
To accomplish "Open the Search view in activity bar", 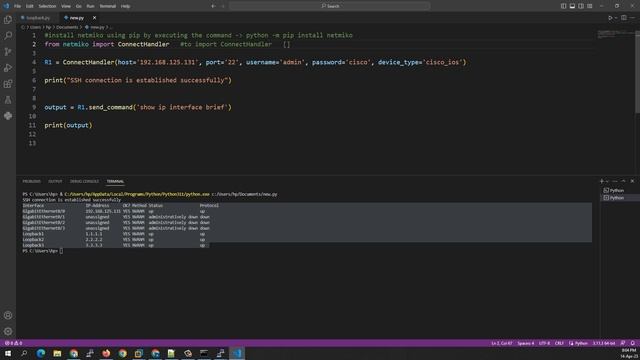I will 8,36.
